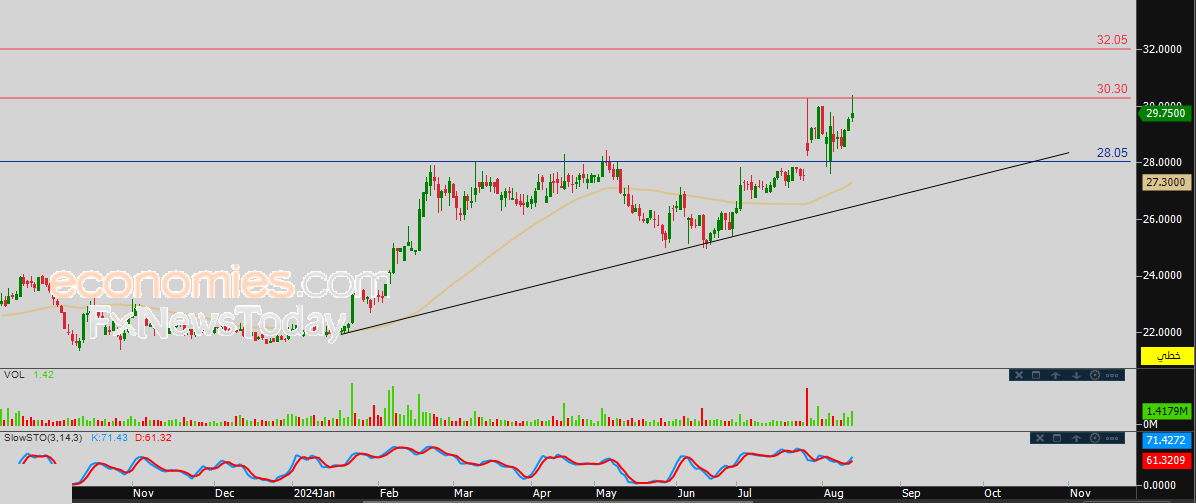
Task: Click the D:61.32 value label
Action: 153,438
